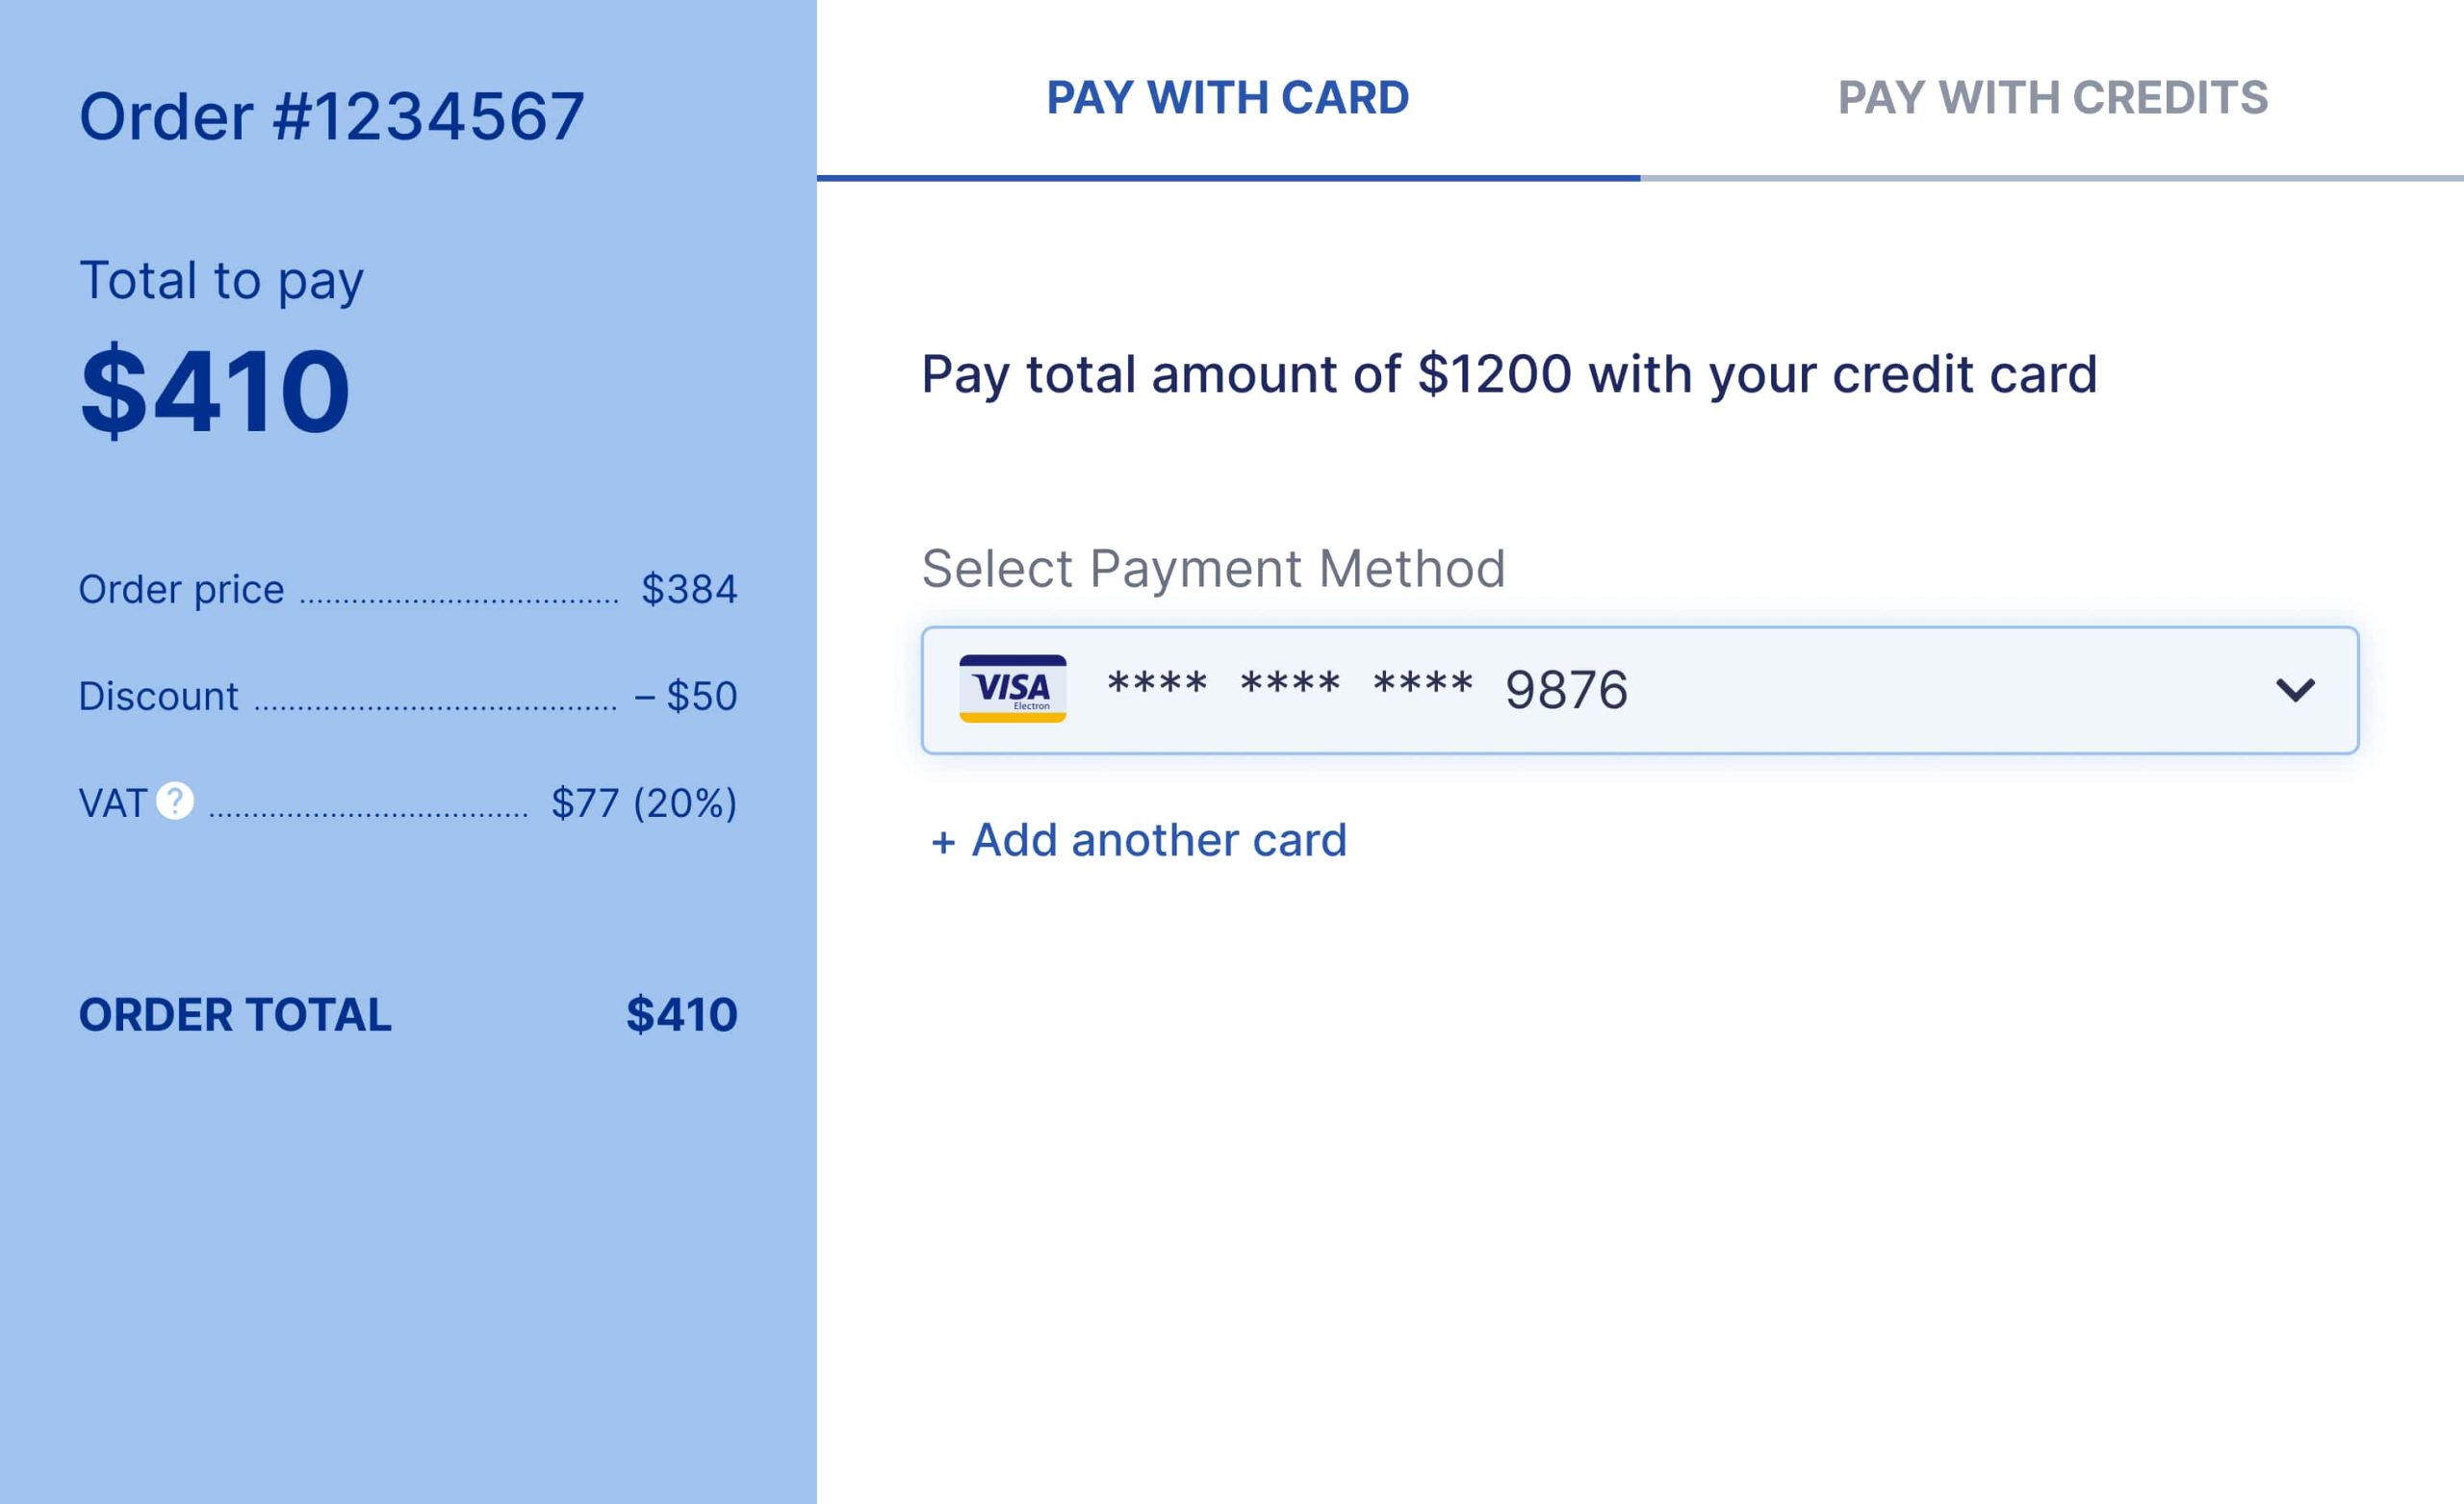Click the plus icon before Add another card
Image resolution: width=2464 pixels, height=1504 pixels.
click(x=942, y=843)
